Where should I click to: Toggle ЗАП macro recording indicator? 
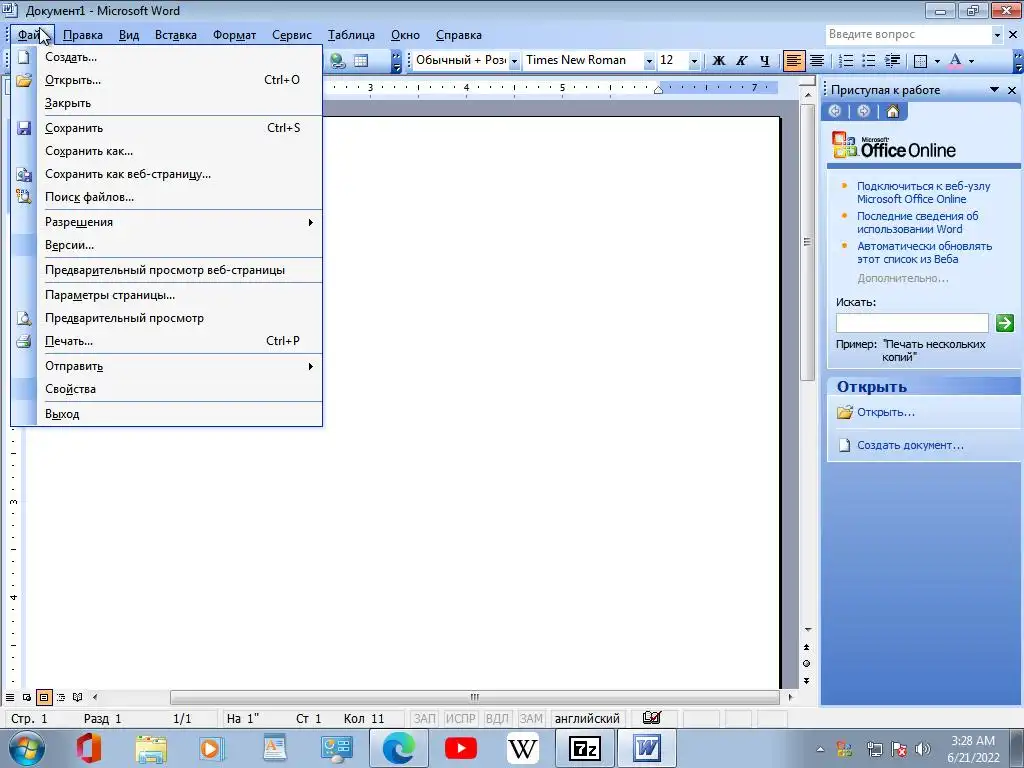[x=424, y=718]
